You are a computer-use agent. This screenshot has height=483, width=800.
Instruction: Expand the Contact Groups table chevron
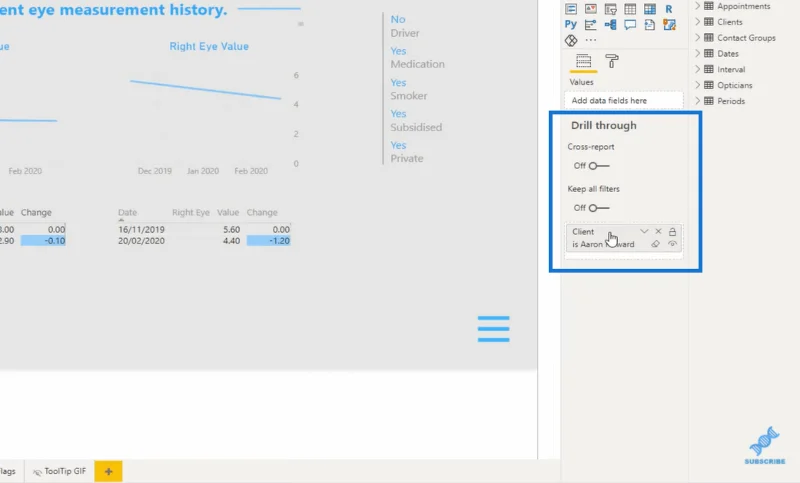pyautogui.click(x=697, y=38)
